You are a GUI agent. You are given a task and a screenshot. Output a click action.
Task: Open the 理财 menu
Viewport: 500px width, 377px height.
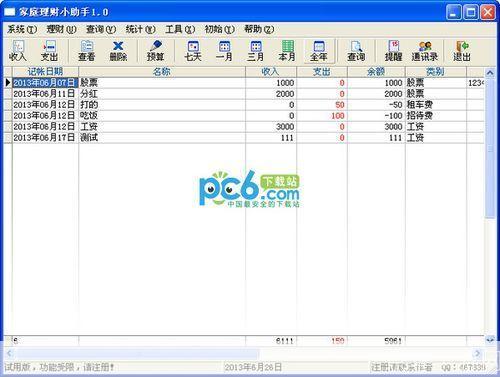tap(61, 29)
